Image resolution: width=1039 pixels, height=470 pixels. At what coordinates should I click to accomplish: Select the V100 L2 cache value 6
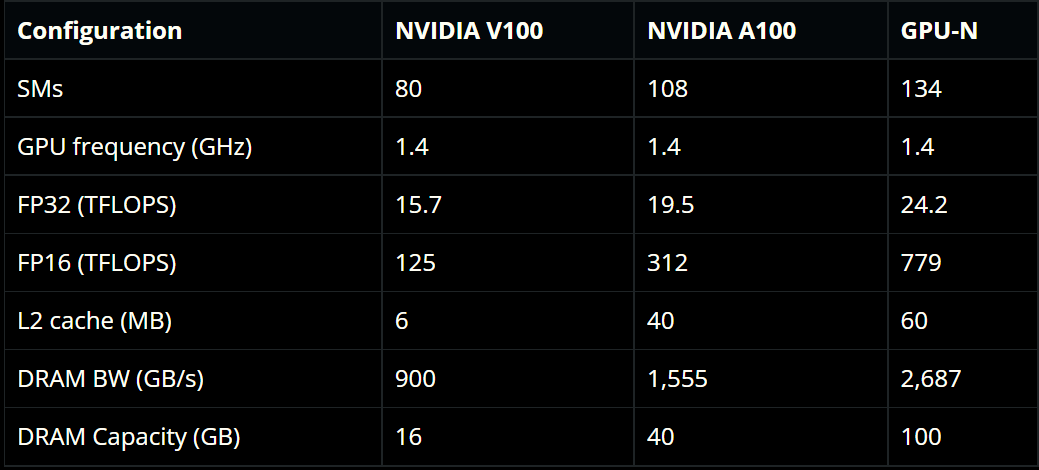tap(402, 321)
